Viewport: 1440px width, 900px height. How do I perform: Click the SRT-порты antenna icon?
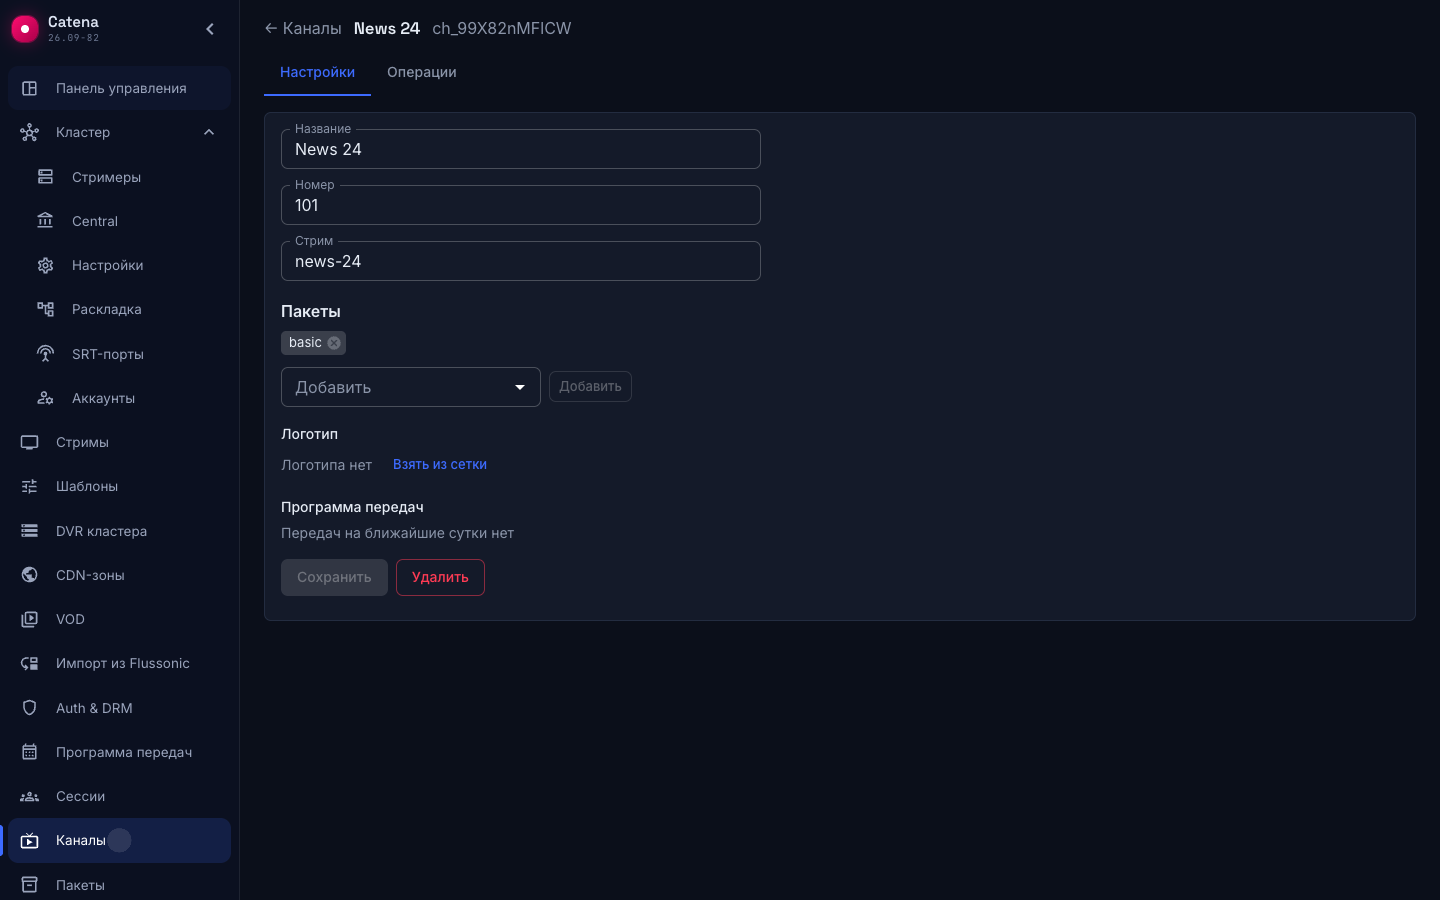click(46, 354)
